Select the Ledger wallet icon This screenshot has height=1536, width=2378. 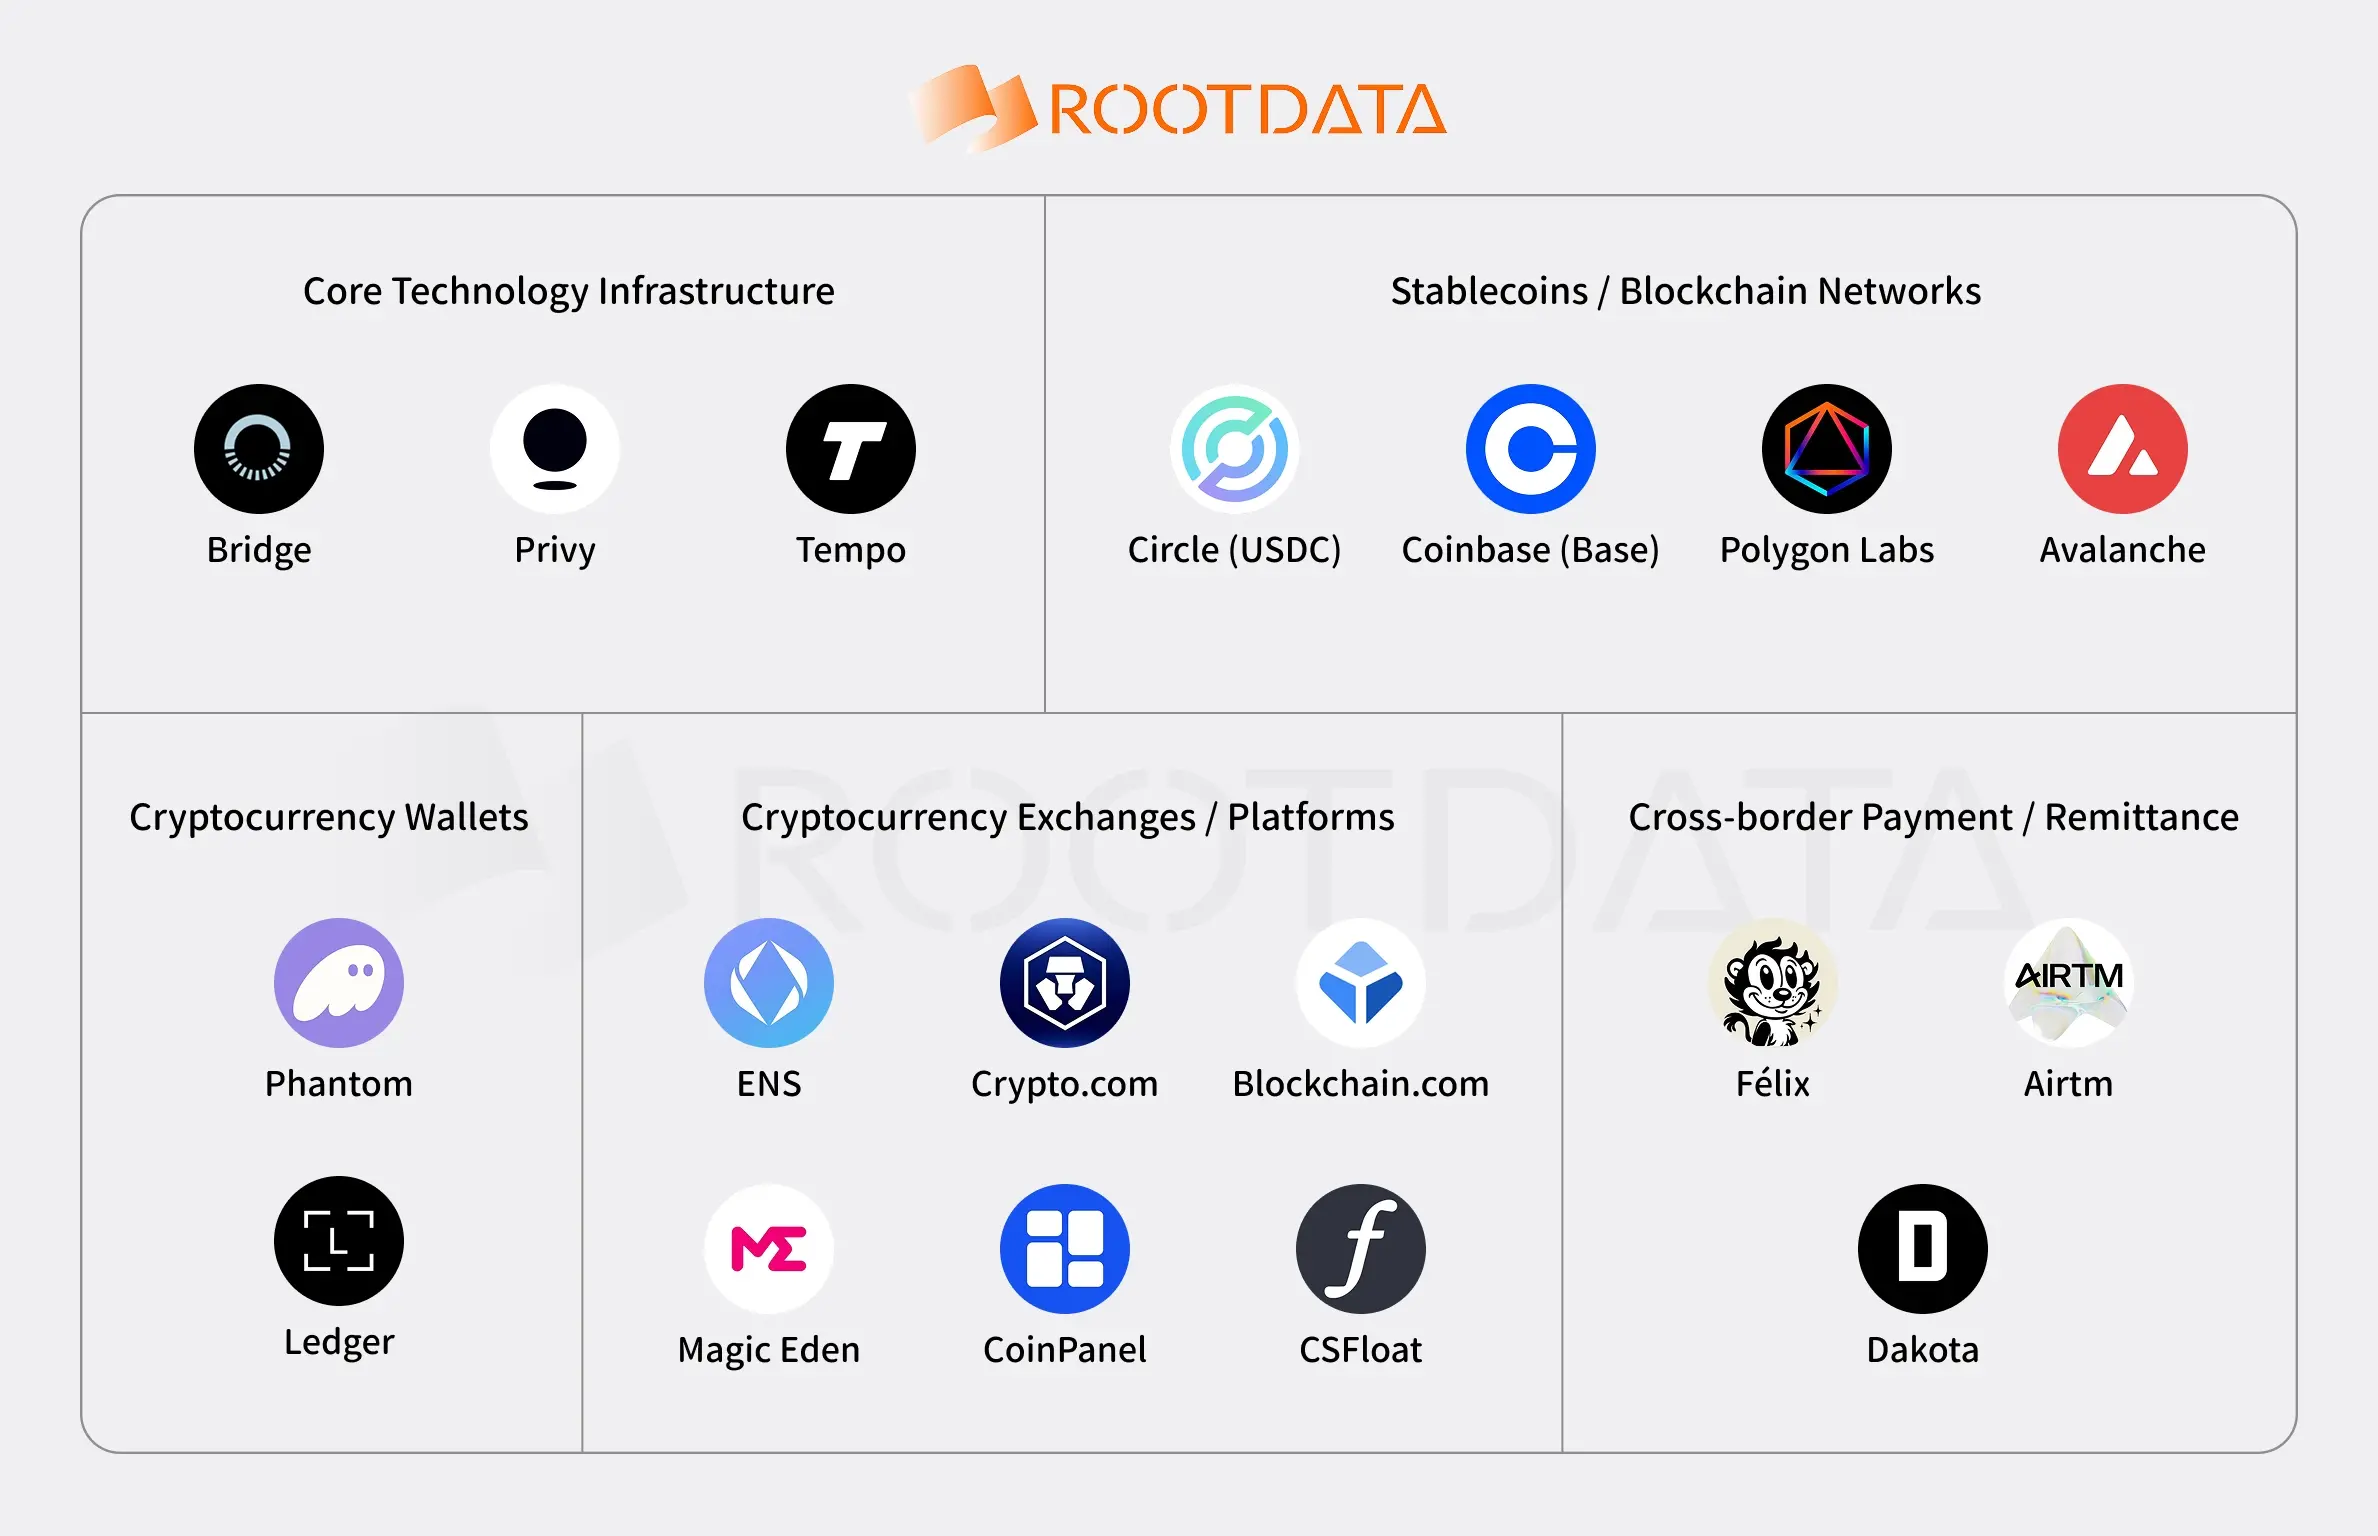pyautogui.click(x=339, y=1241)
